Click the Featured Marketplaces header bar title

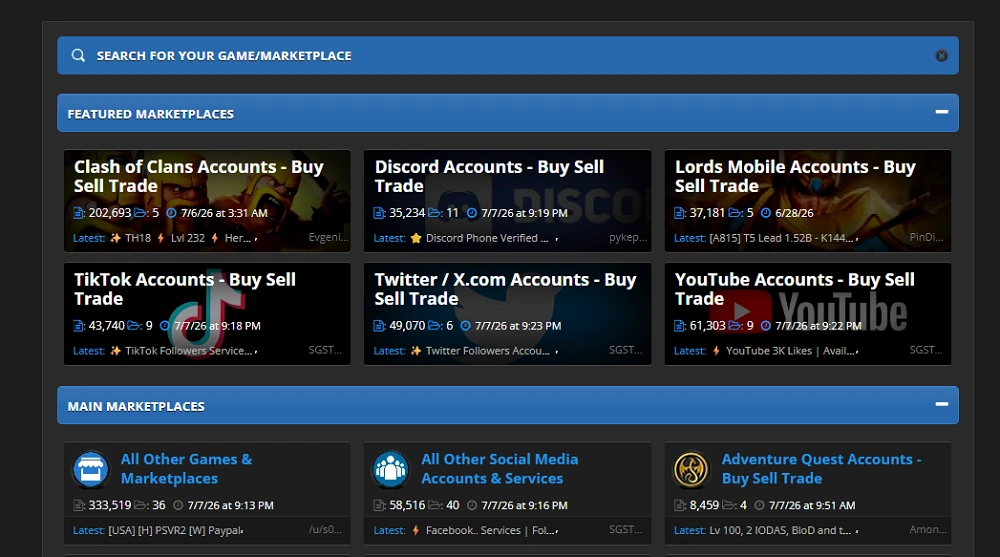151,114
